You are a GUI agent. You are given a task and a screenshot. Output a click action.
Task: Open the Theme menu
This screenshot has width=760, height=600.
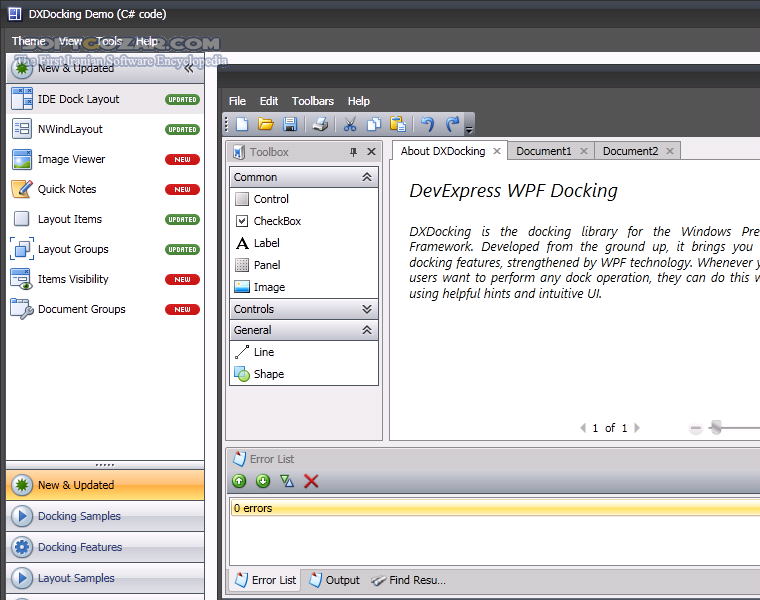(29, 41)
